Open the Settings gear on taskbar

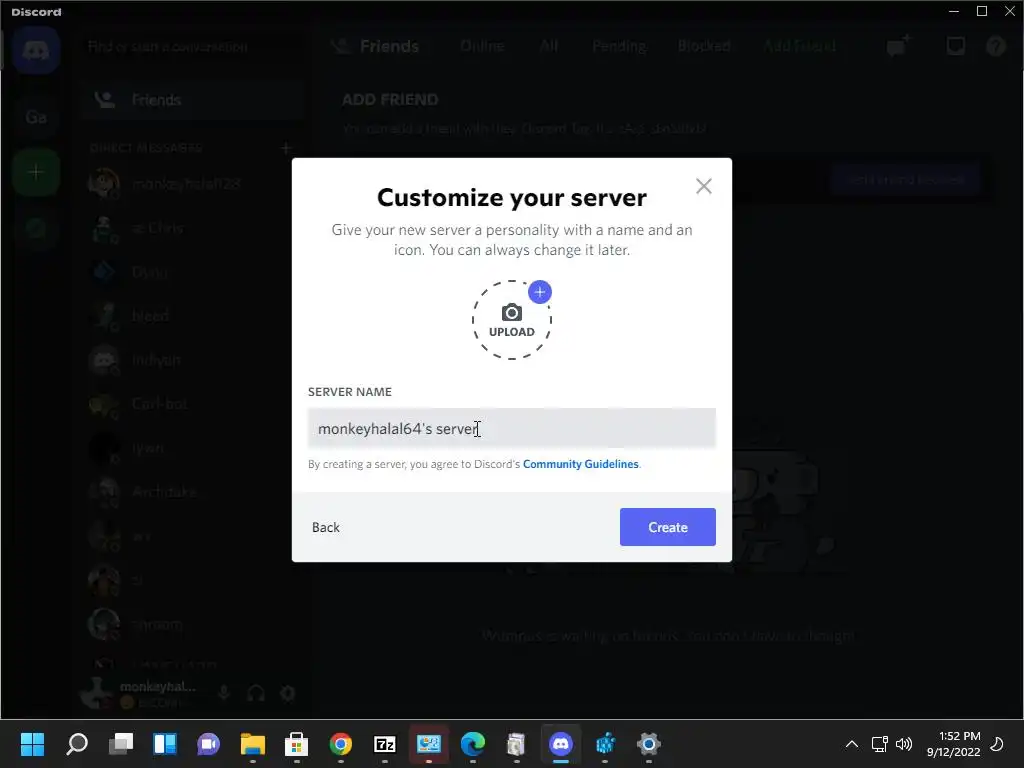(x=648, y=744)
